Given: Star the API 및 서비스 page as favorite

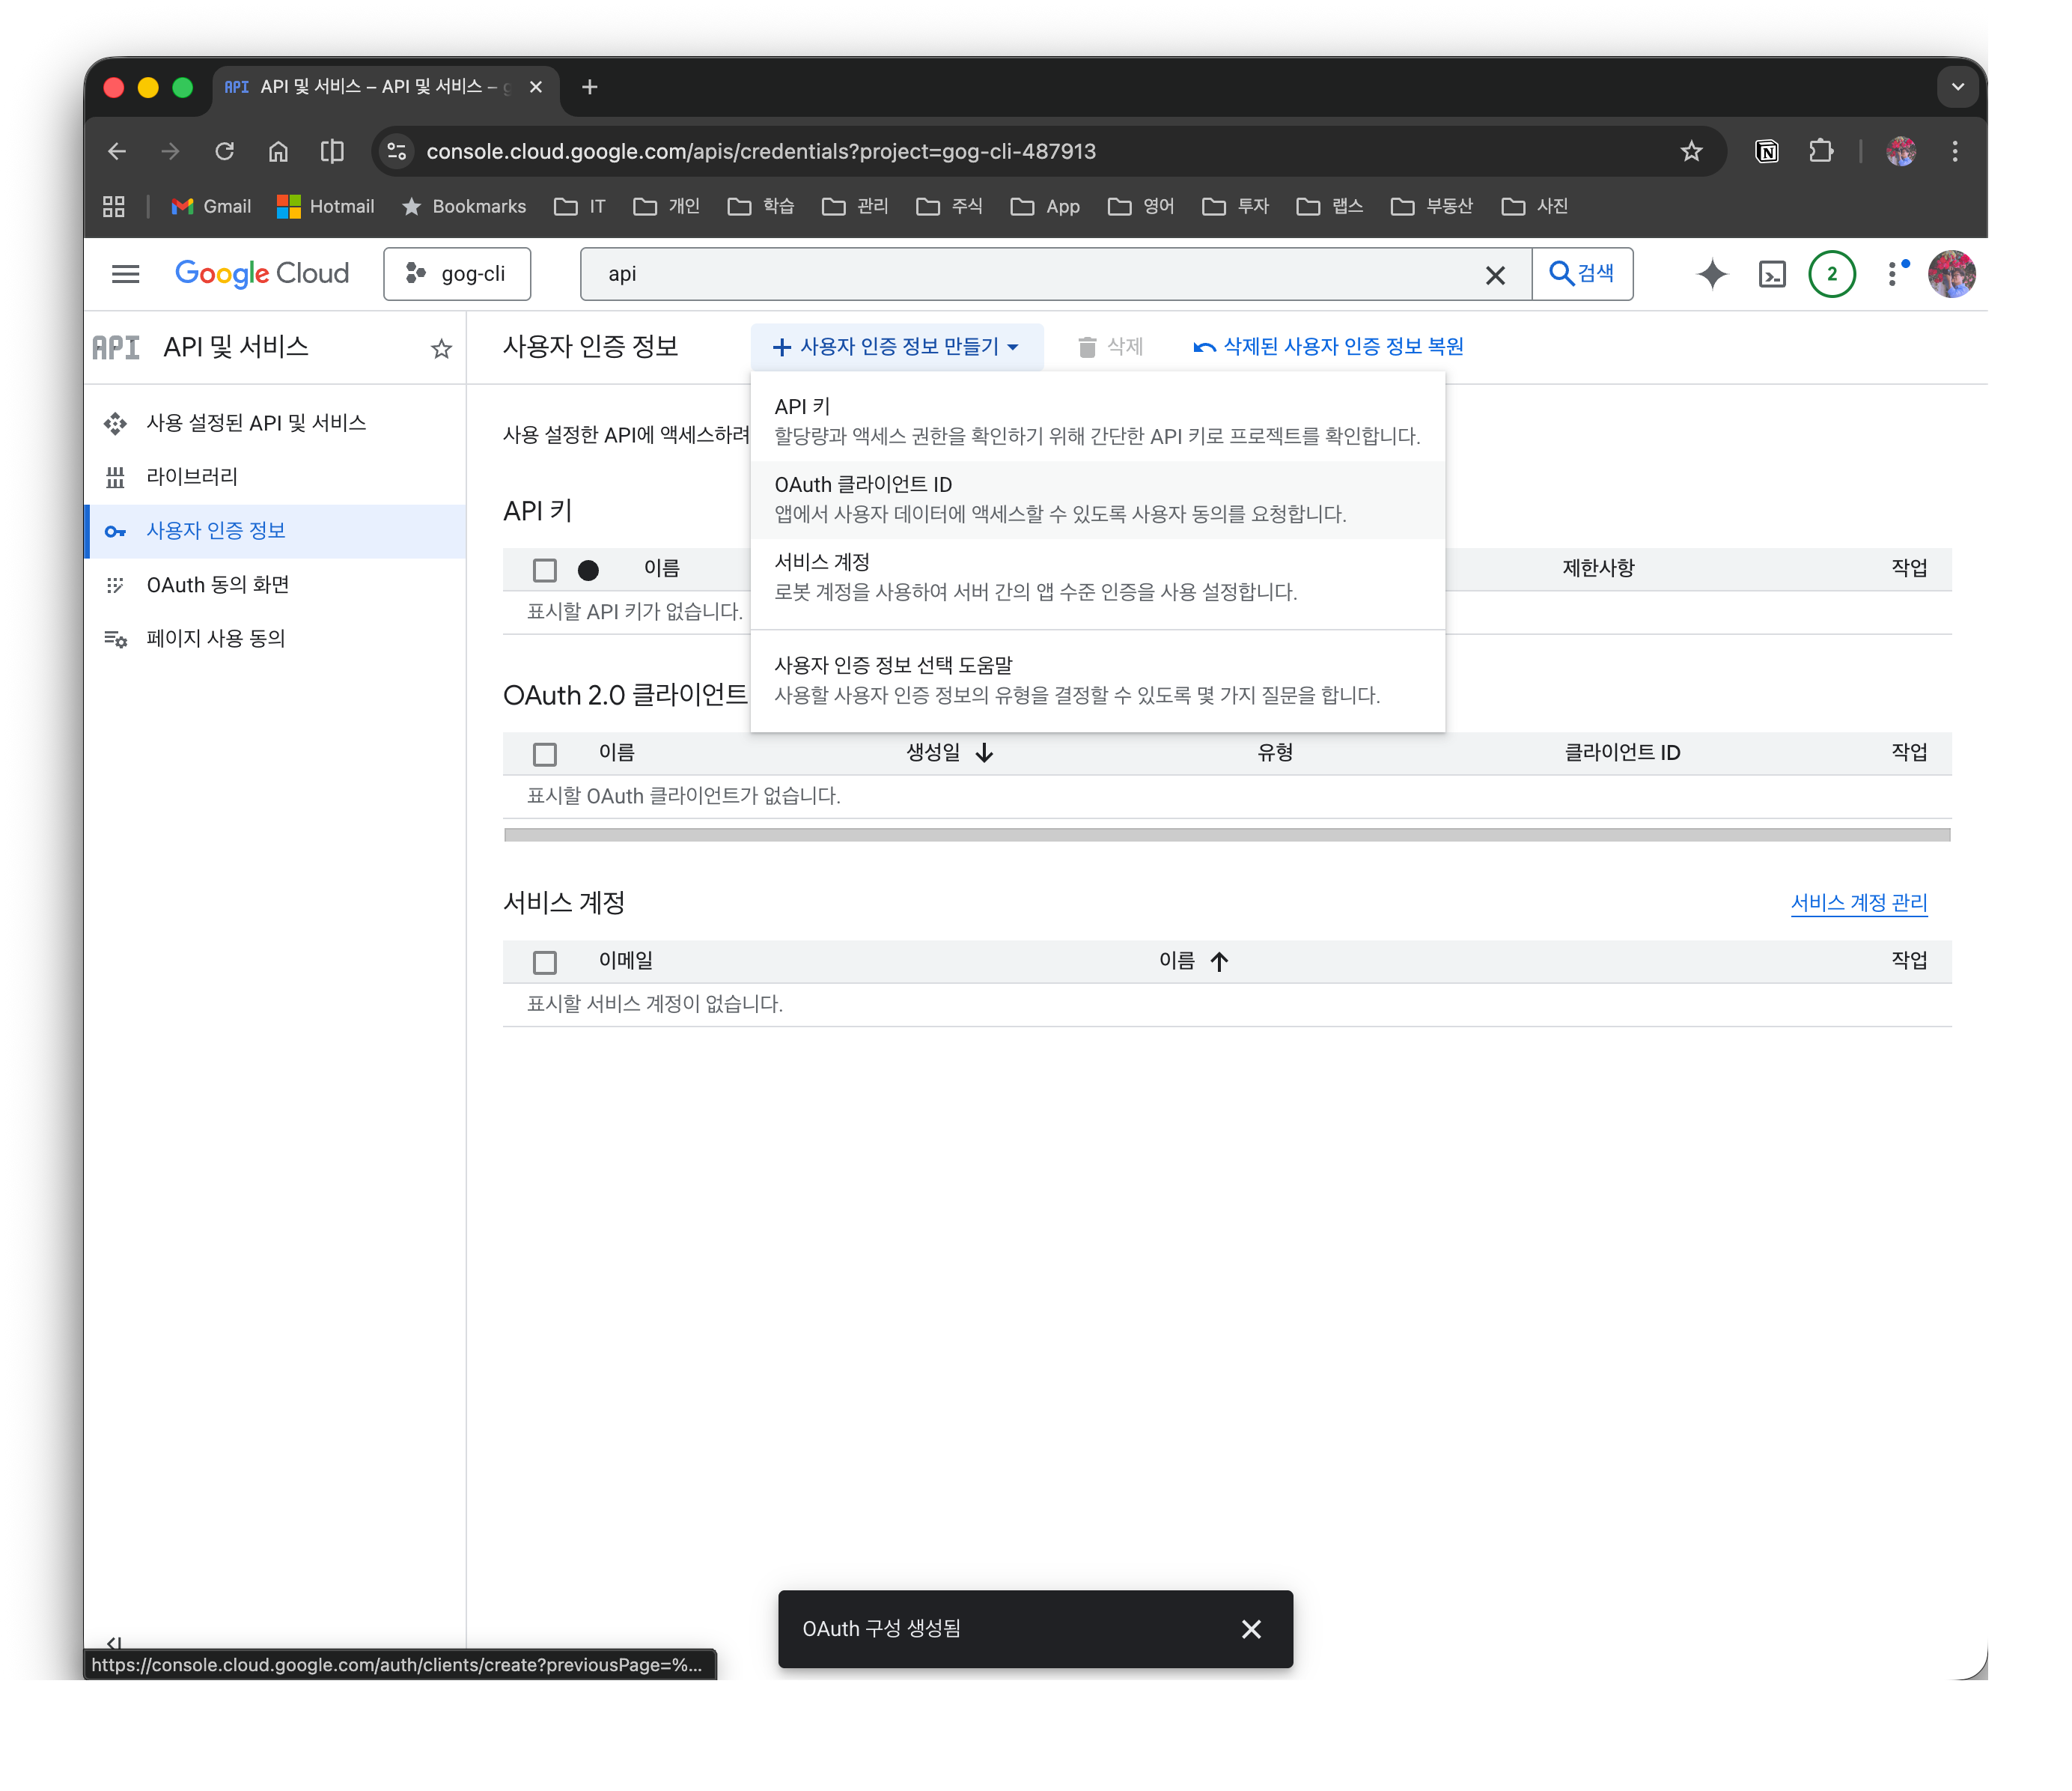Looking at the screenshot, I should coord(440,348).
